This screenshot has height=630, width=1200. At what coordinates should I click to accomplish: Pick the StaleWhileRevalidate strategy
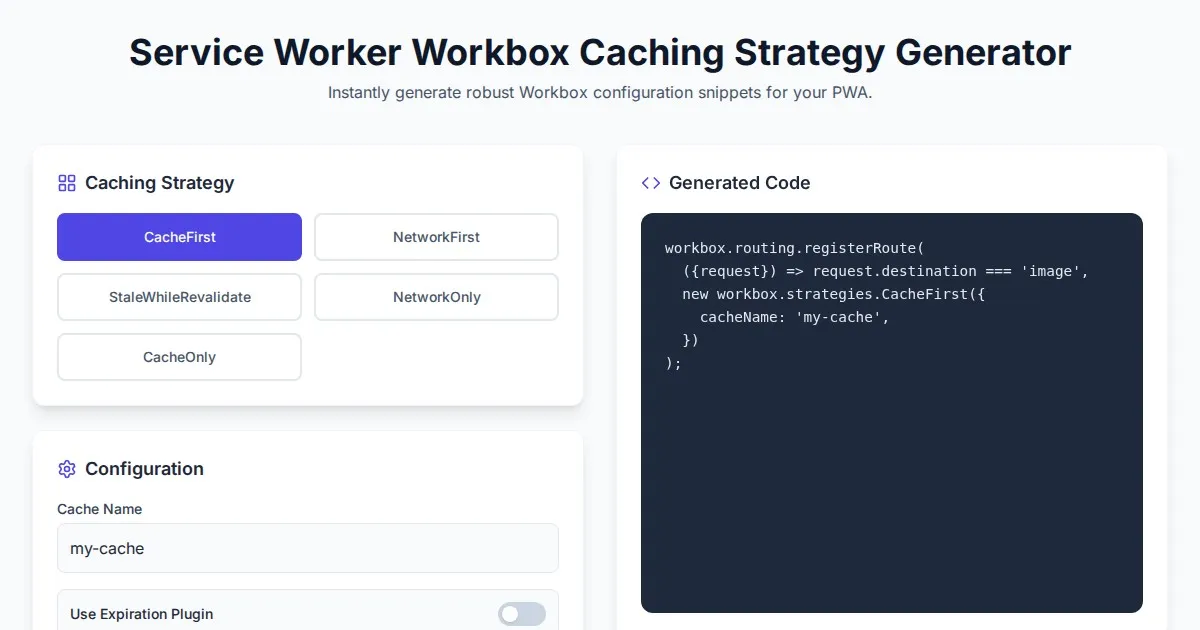point(179,297)
